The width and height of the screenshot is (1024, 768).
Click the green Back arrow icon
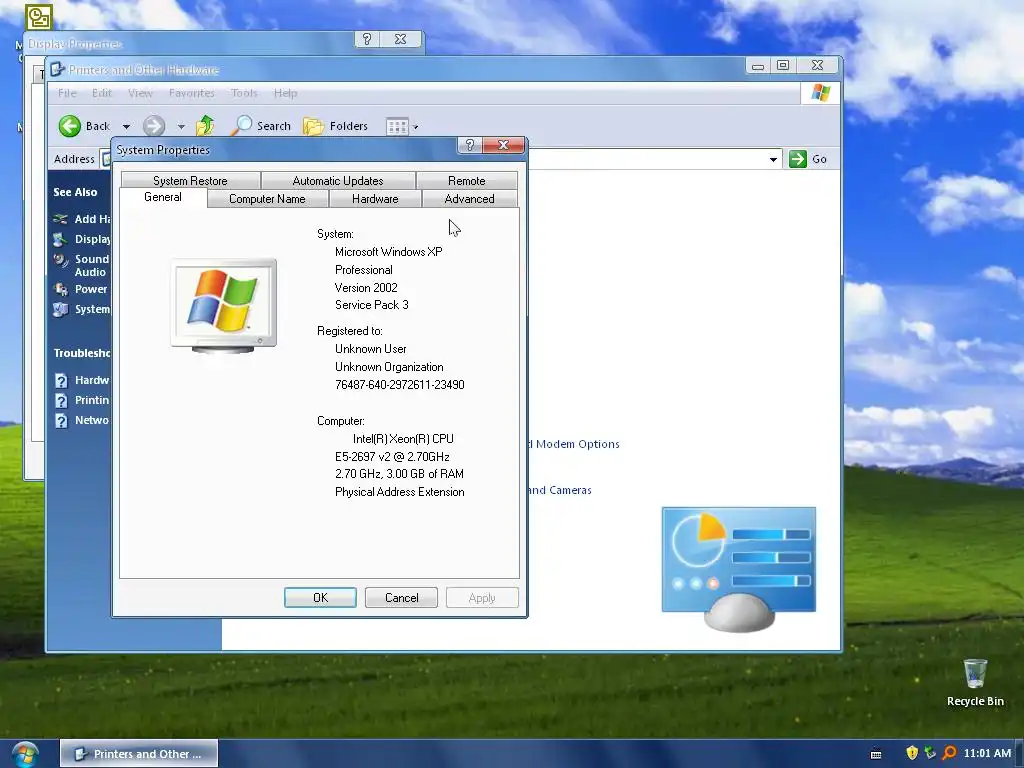coord(69,126)
